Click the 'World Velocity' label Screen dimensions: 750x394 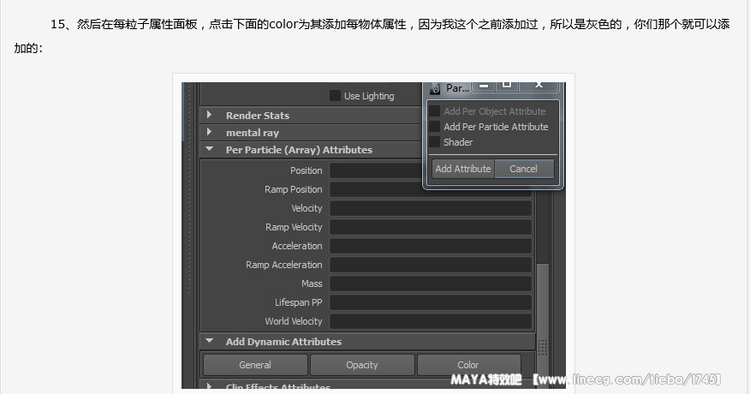293,321
